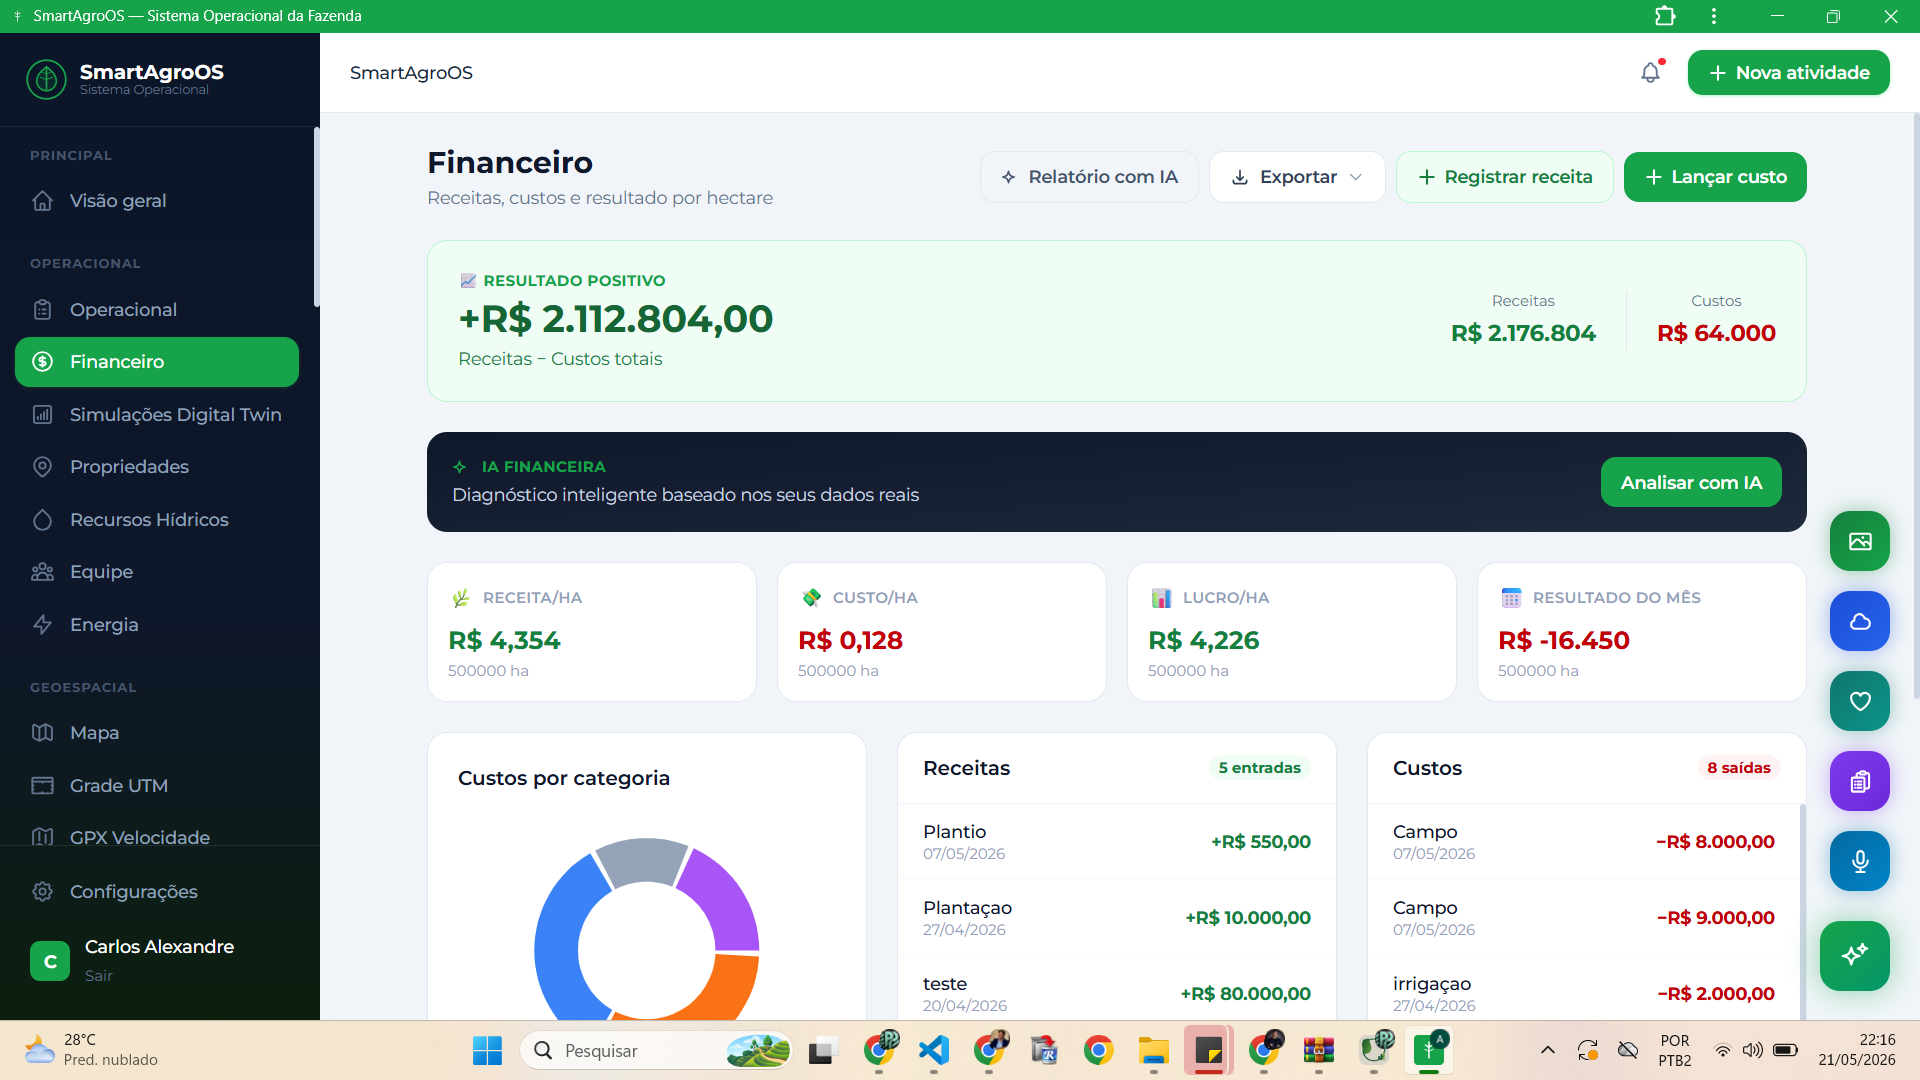Click the volume icon in system tray
The height and width of the screenshot is (1080, 1920).
tap(1752, 1050)
